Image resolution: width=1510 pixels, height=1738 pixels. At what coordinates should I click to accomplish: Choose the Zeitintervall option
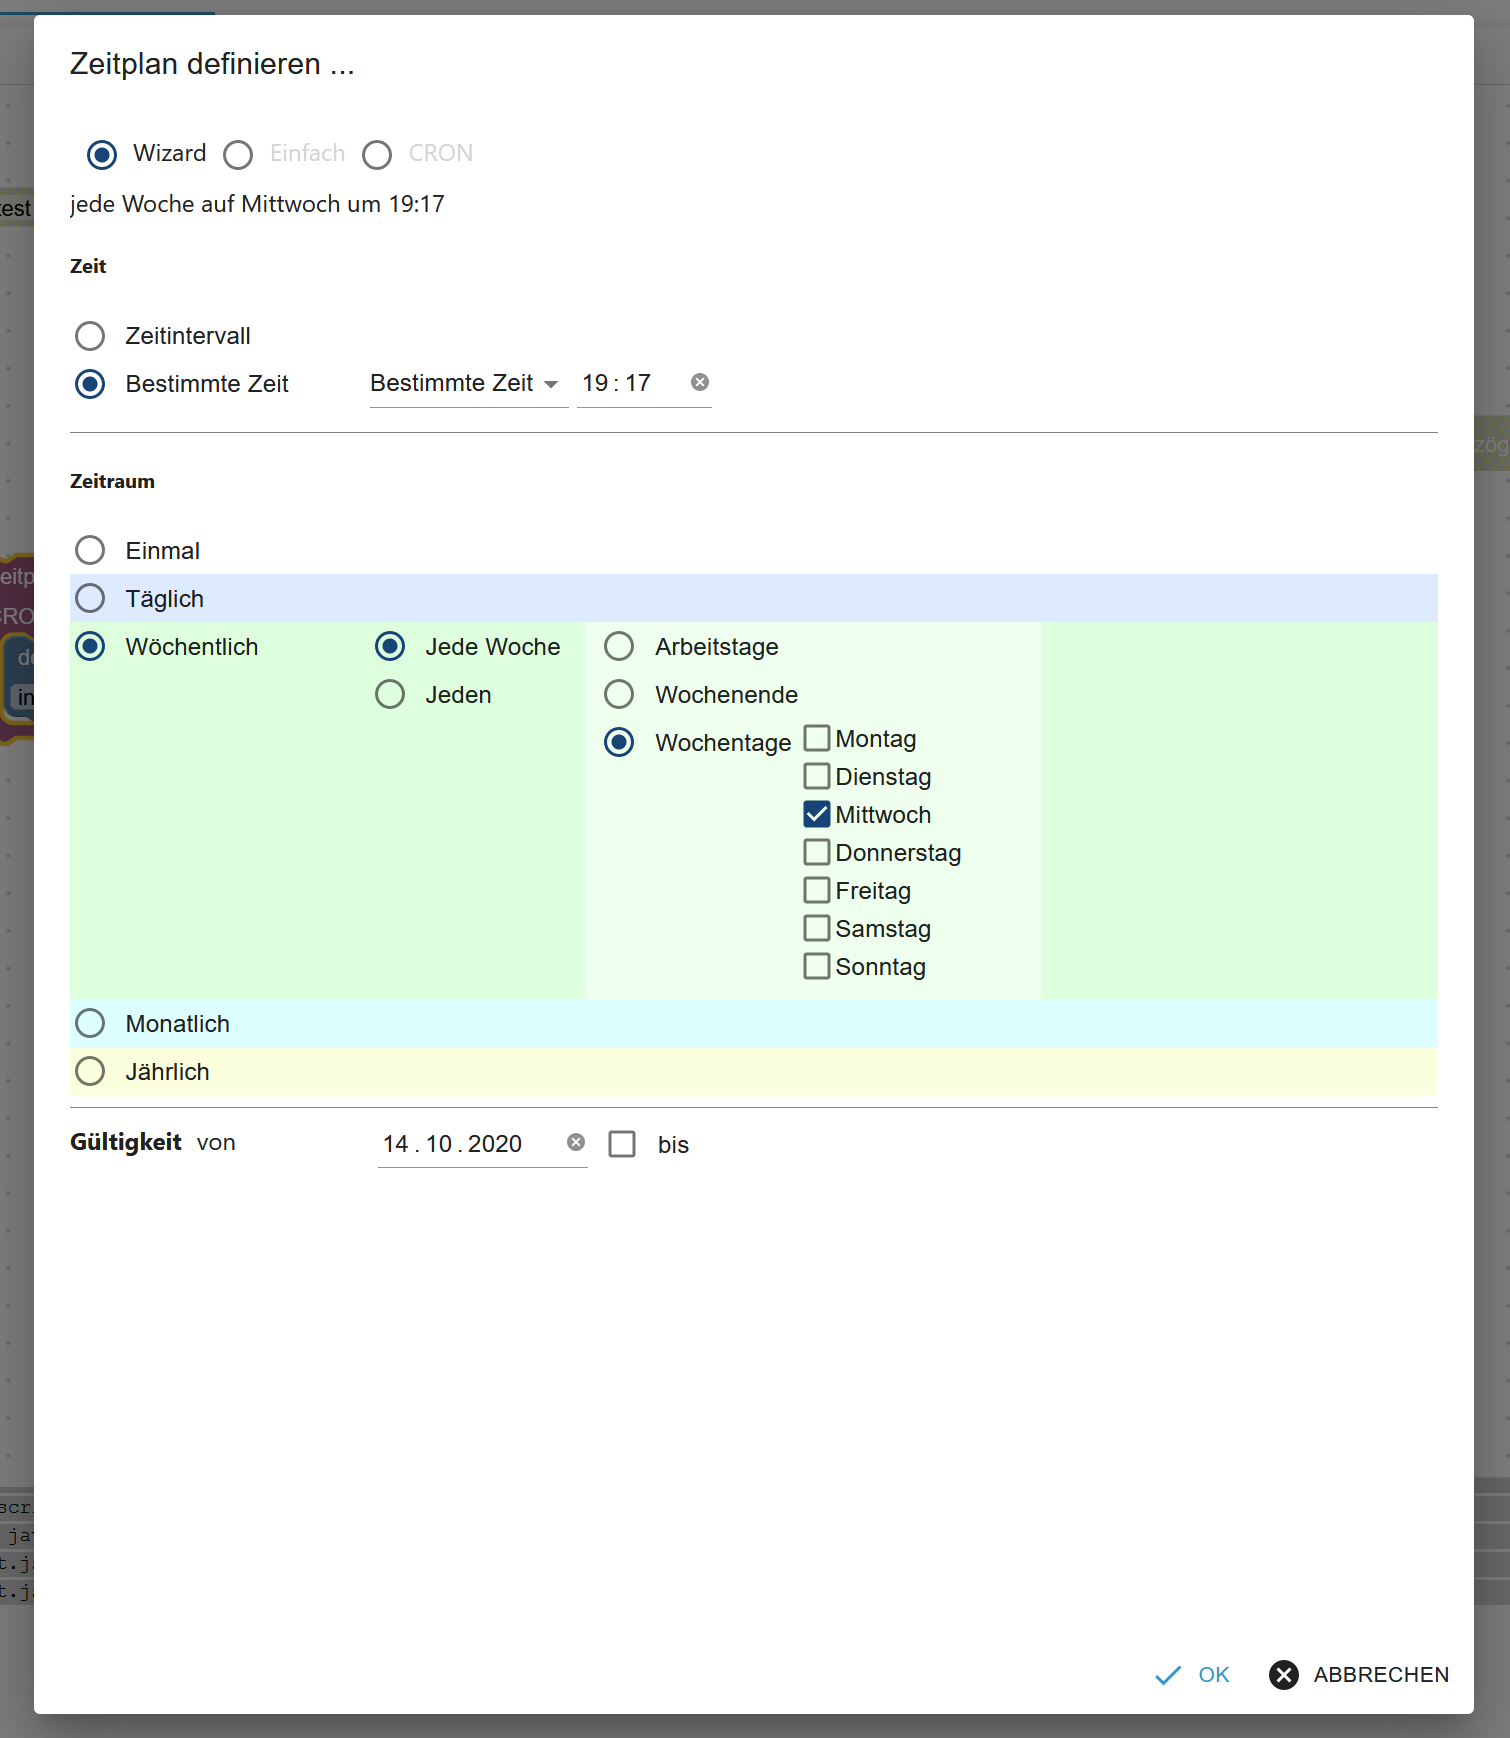(90, 336)
